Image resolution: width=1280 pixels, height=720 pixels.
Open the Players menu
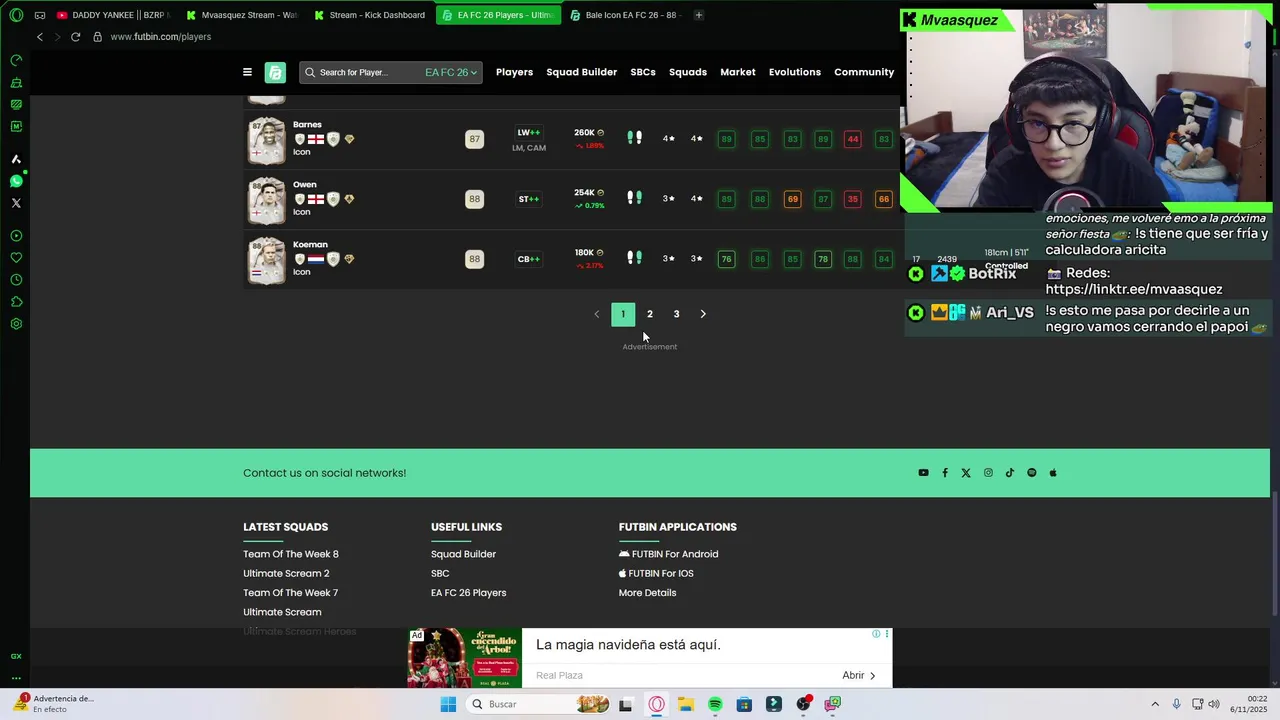tap(514, 72)
